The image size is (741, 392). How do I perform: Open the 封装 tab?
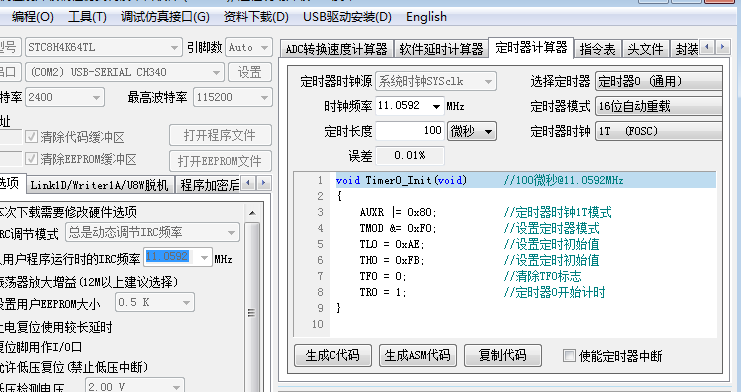tap(686, 49)
